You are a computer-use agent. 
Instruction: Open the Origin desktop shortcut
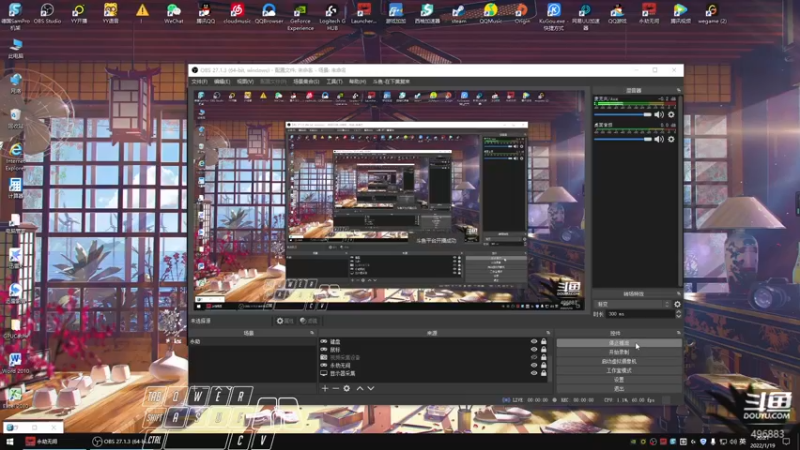tap(521, 13)
